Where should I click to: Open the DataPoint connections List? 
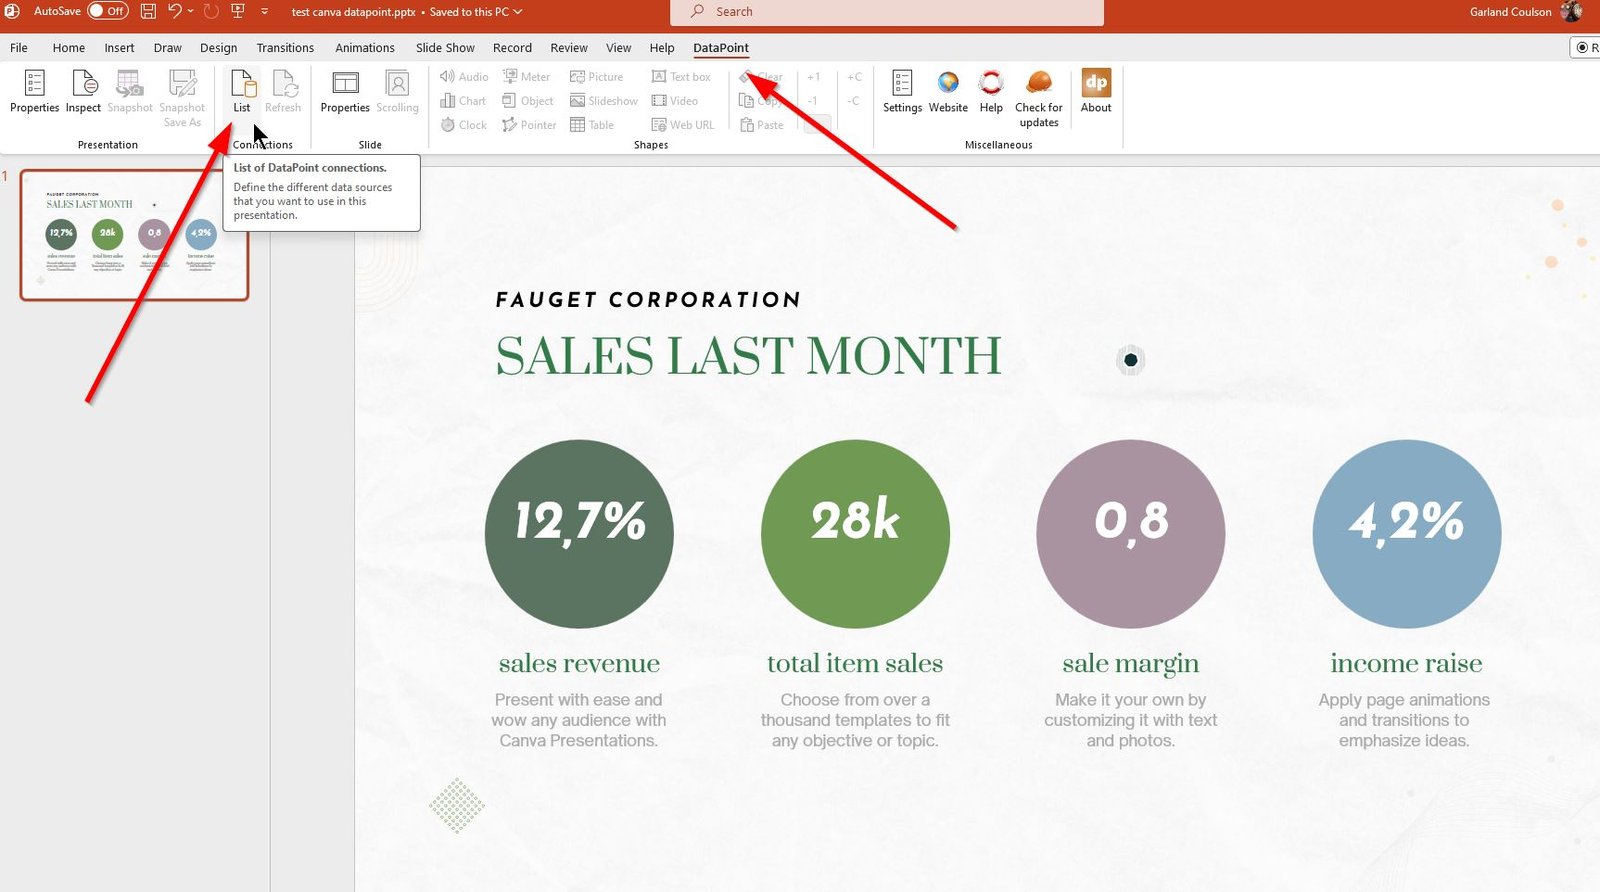coord(242,91)
